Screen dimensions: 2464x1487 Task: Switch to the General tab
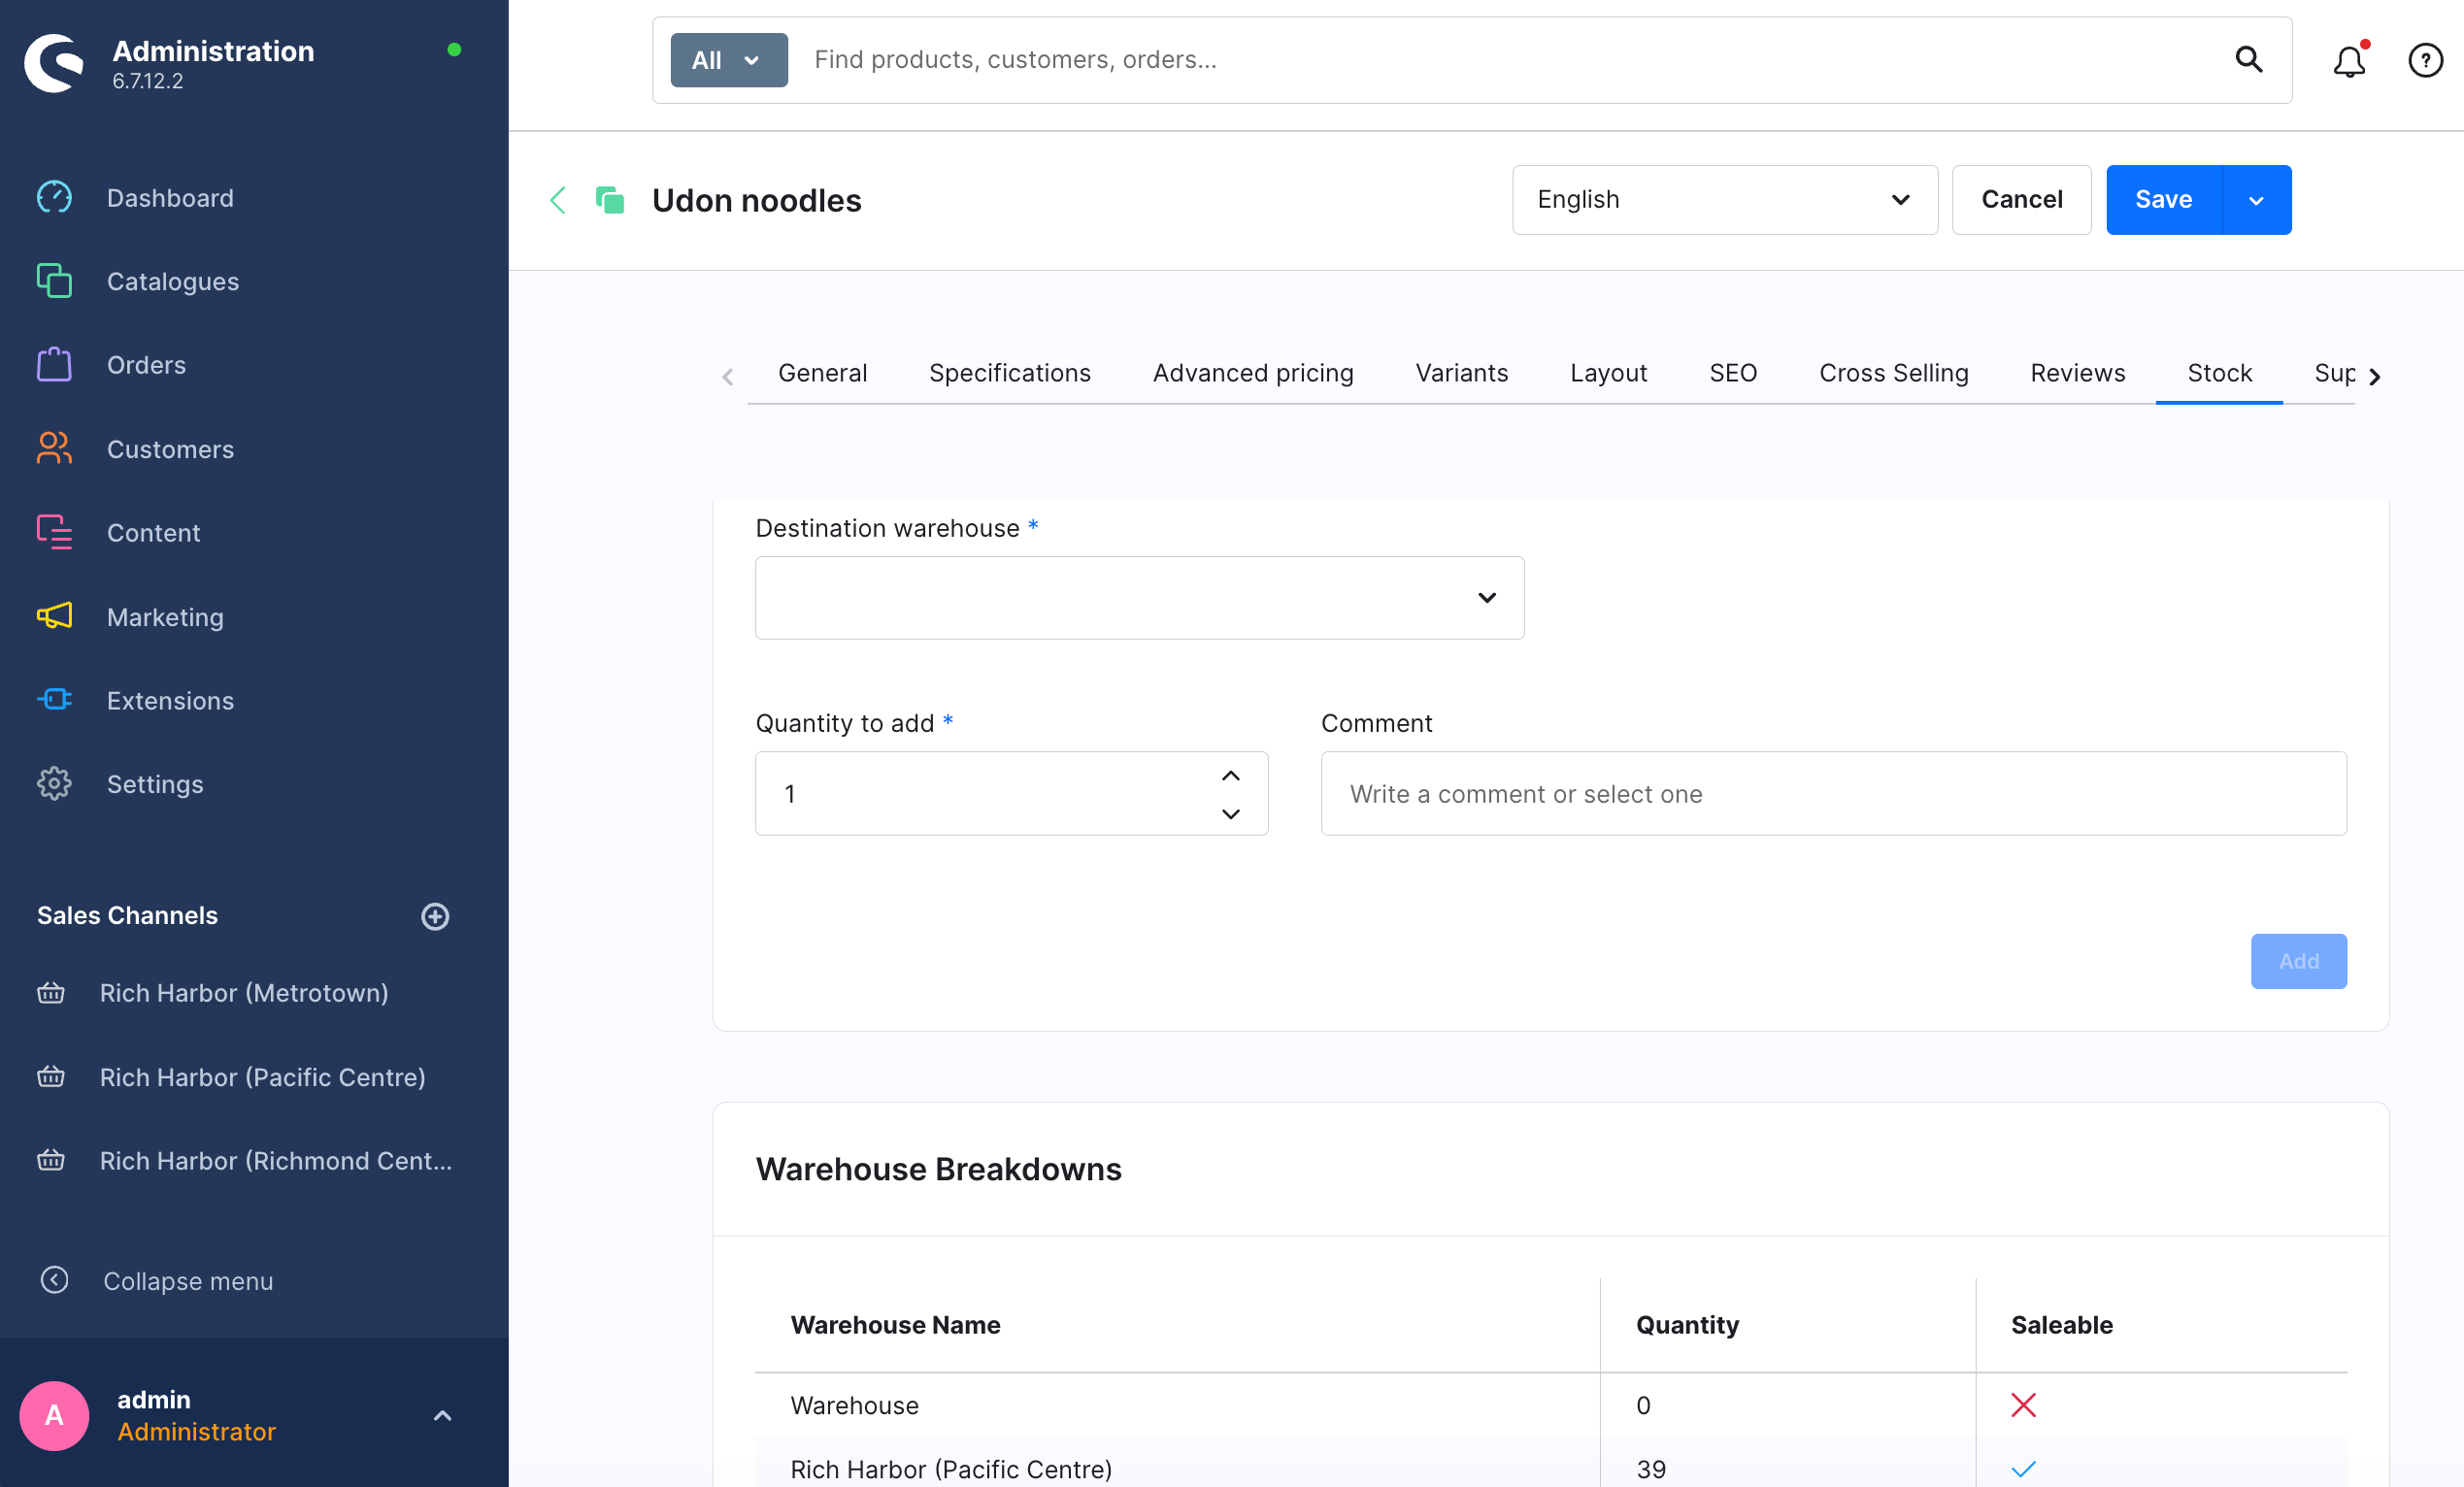click(822, 373)
